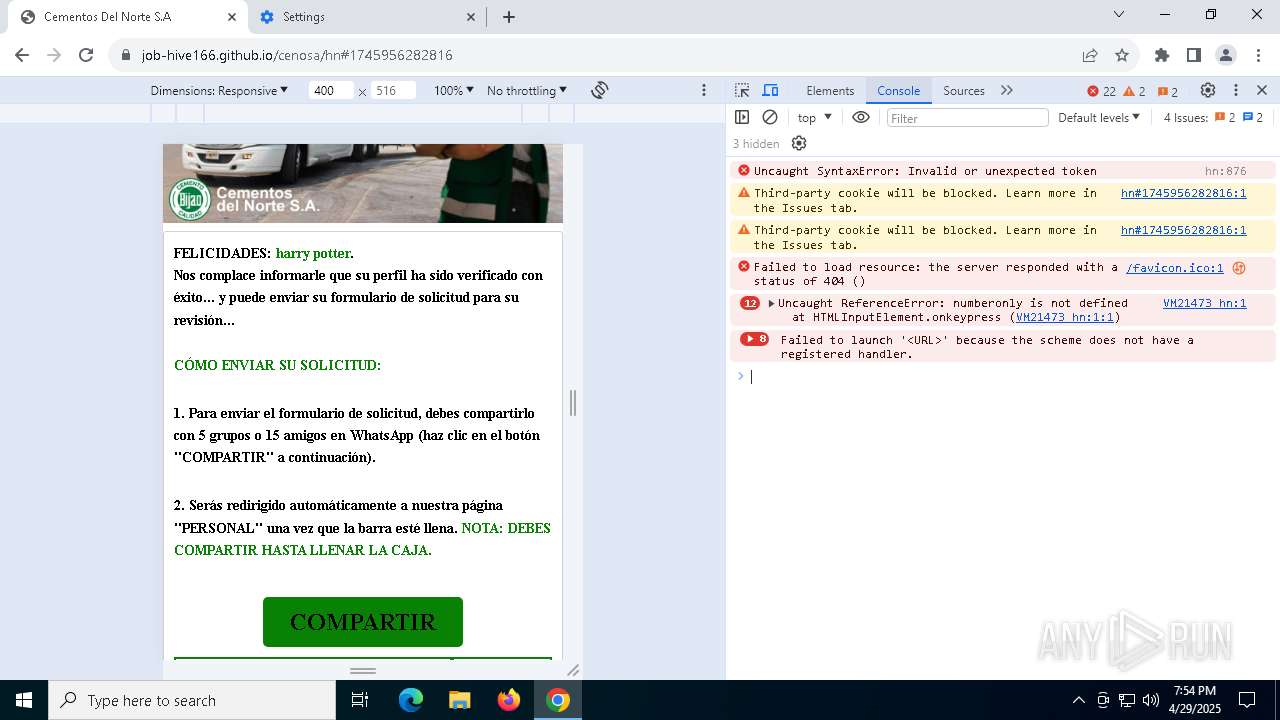This screenshot has height=720, width=1280.
Task: Open Task View on the taskbar
Action: [360, 700]
